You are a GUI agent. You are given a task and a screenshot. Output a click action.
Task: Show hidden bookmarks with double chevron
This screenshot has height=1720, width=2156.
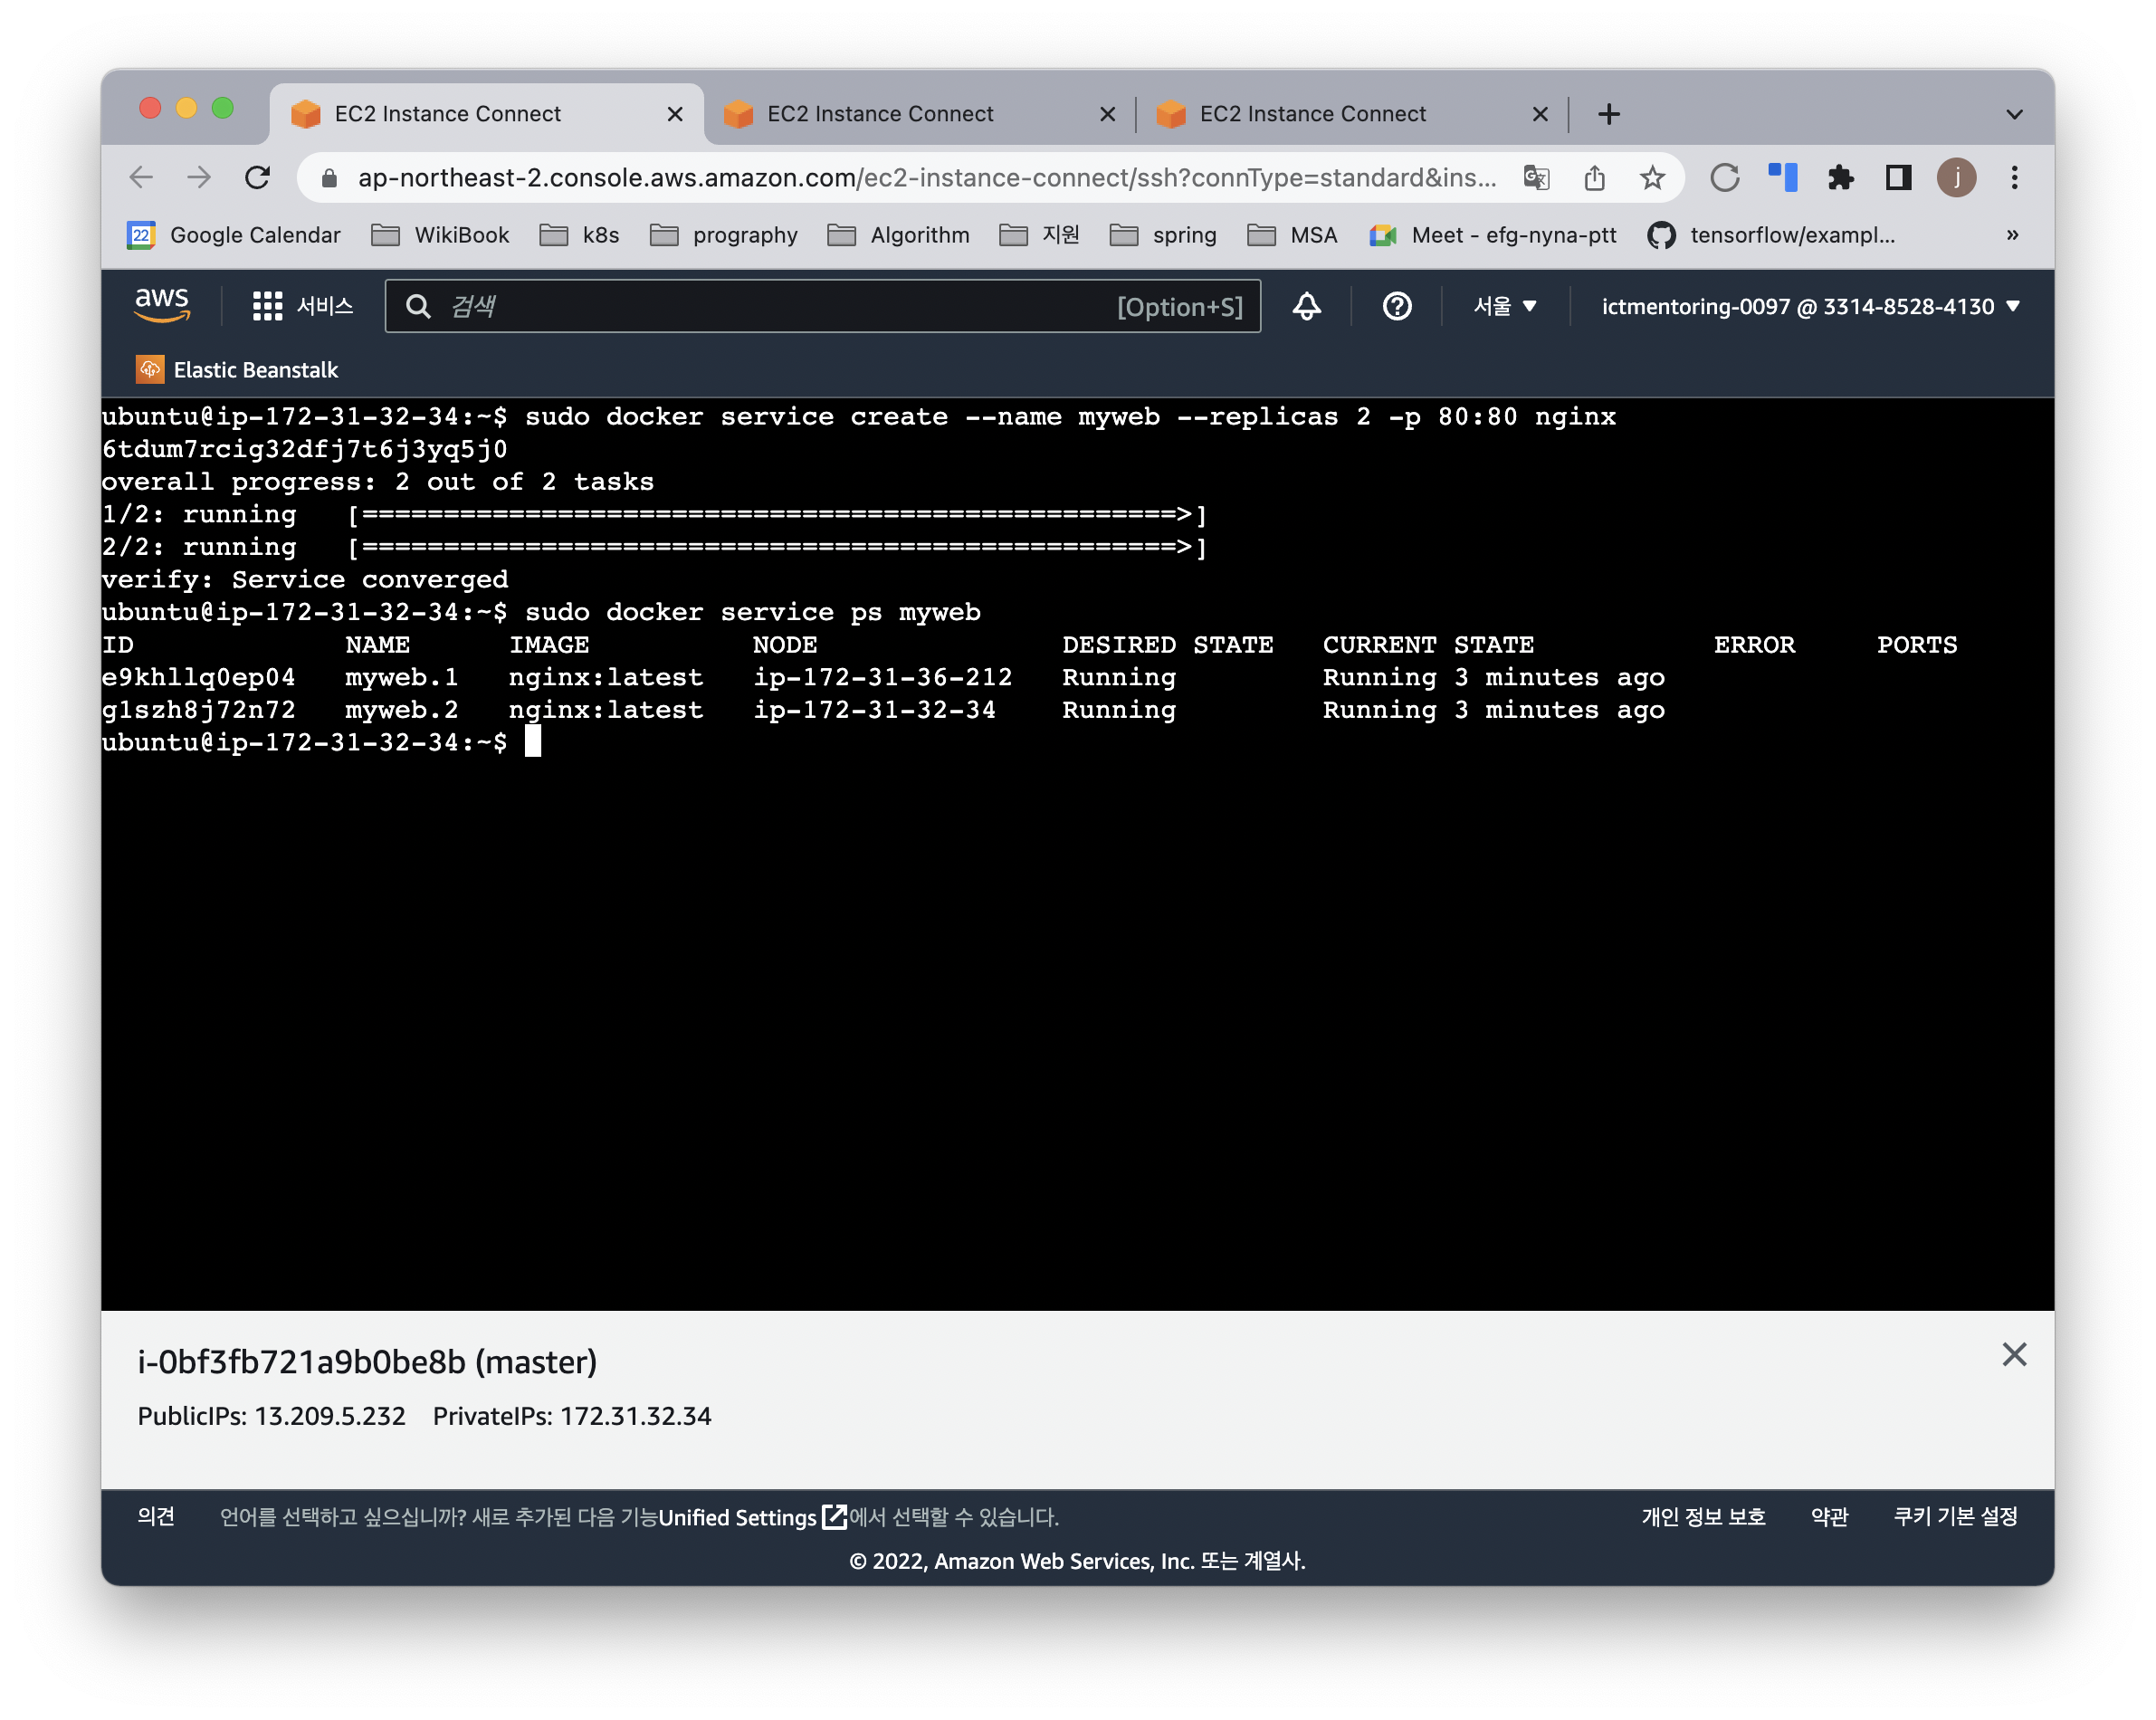coord(2012,235)
